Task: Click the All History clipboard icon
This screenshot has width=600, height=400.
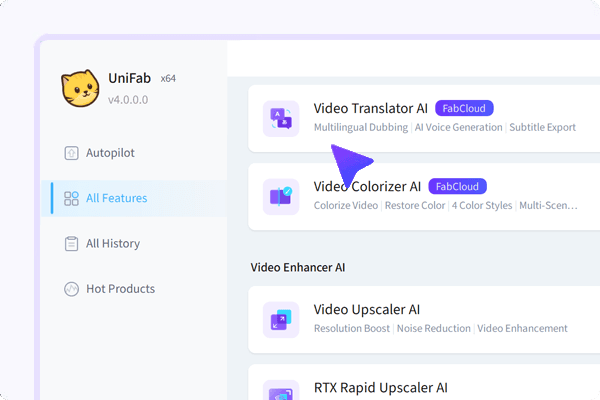Action: click(x=71, y=243)
